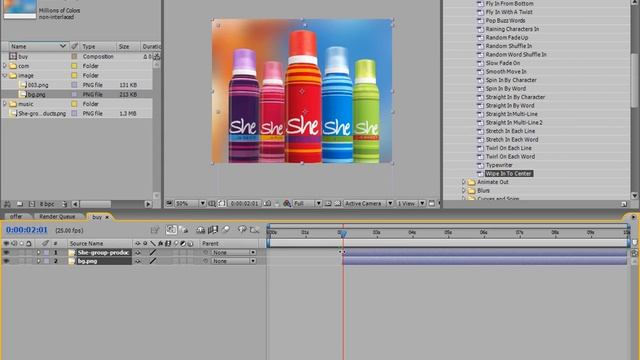Screen dimensions: 640x360
Task: Select Spin In By Word preset
Action: (506, 89)
